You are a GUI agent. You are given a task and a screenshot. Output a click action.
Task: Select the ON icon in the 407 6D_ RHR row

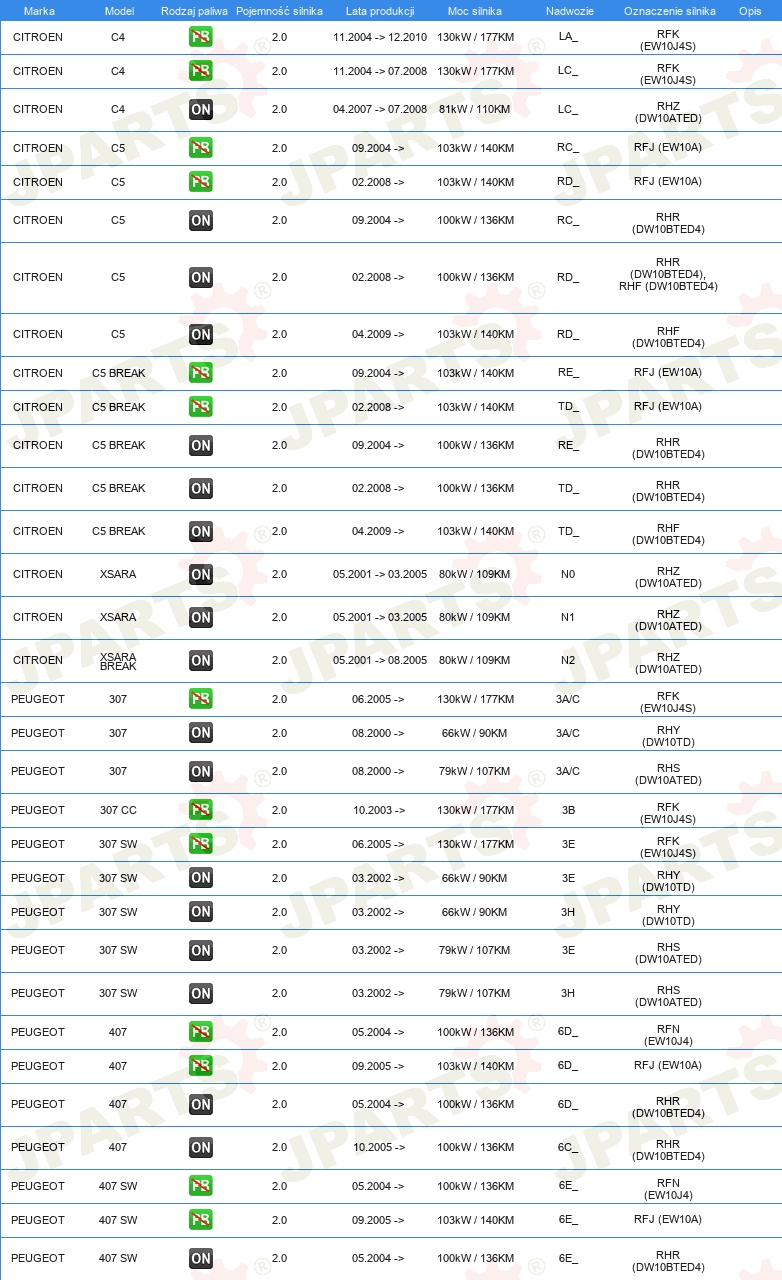[200, 1104]
